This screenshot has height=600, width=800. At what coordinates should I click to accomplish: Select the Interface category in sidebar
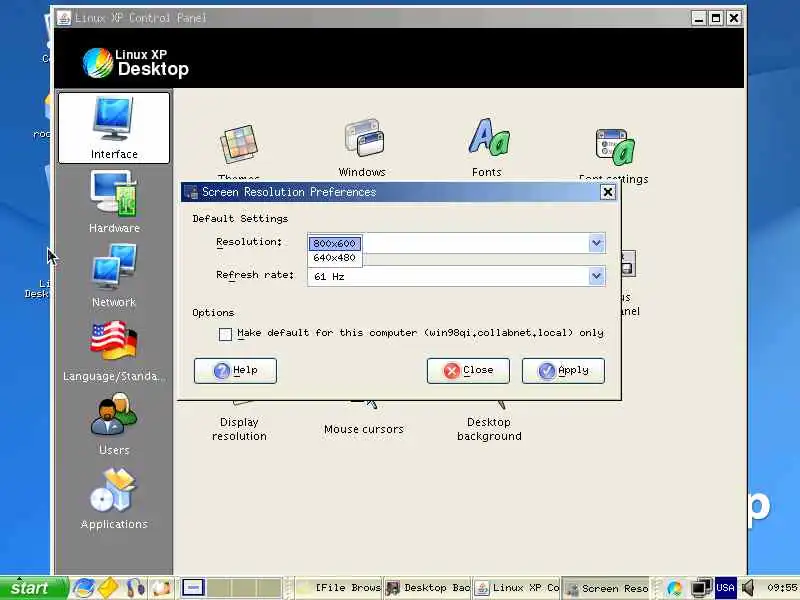114,128
